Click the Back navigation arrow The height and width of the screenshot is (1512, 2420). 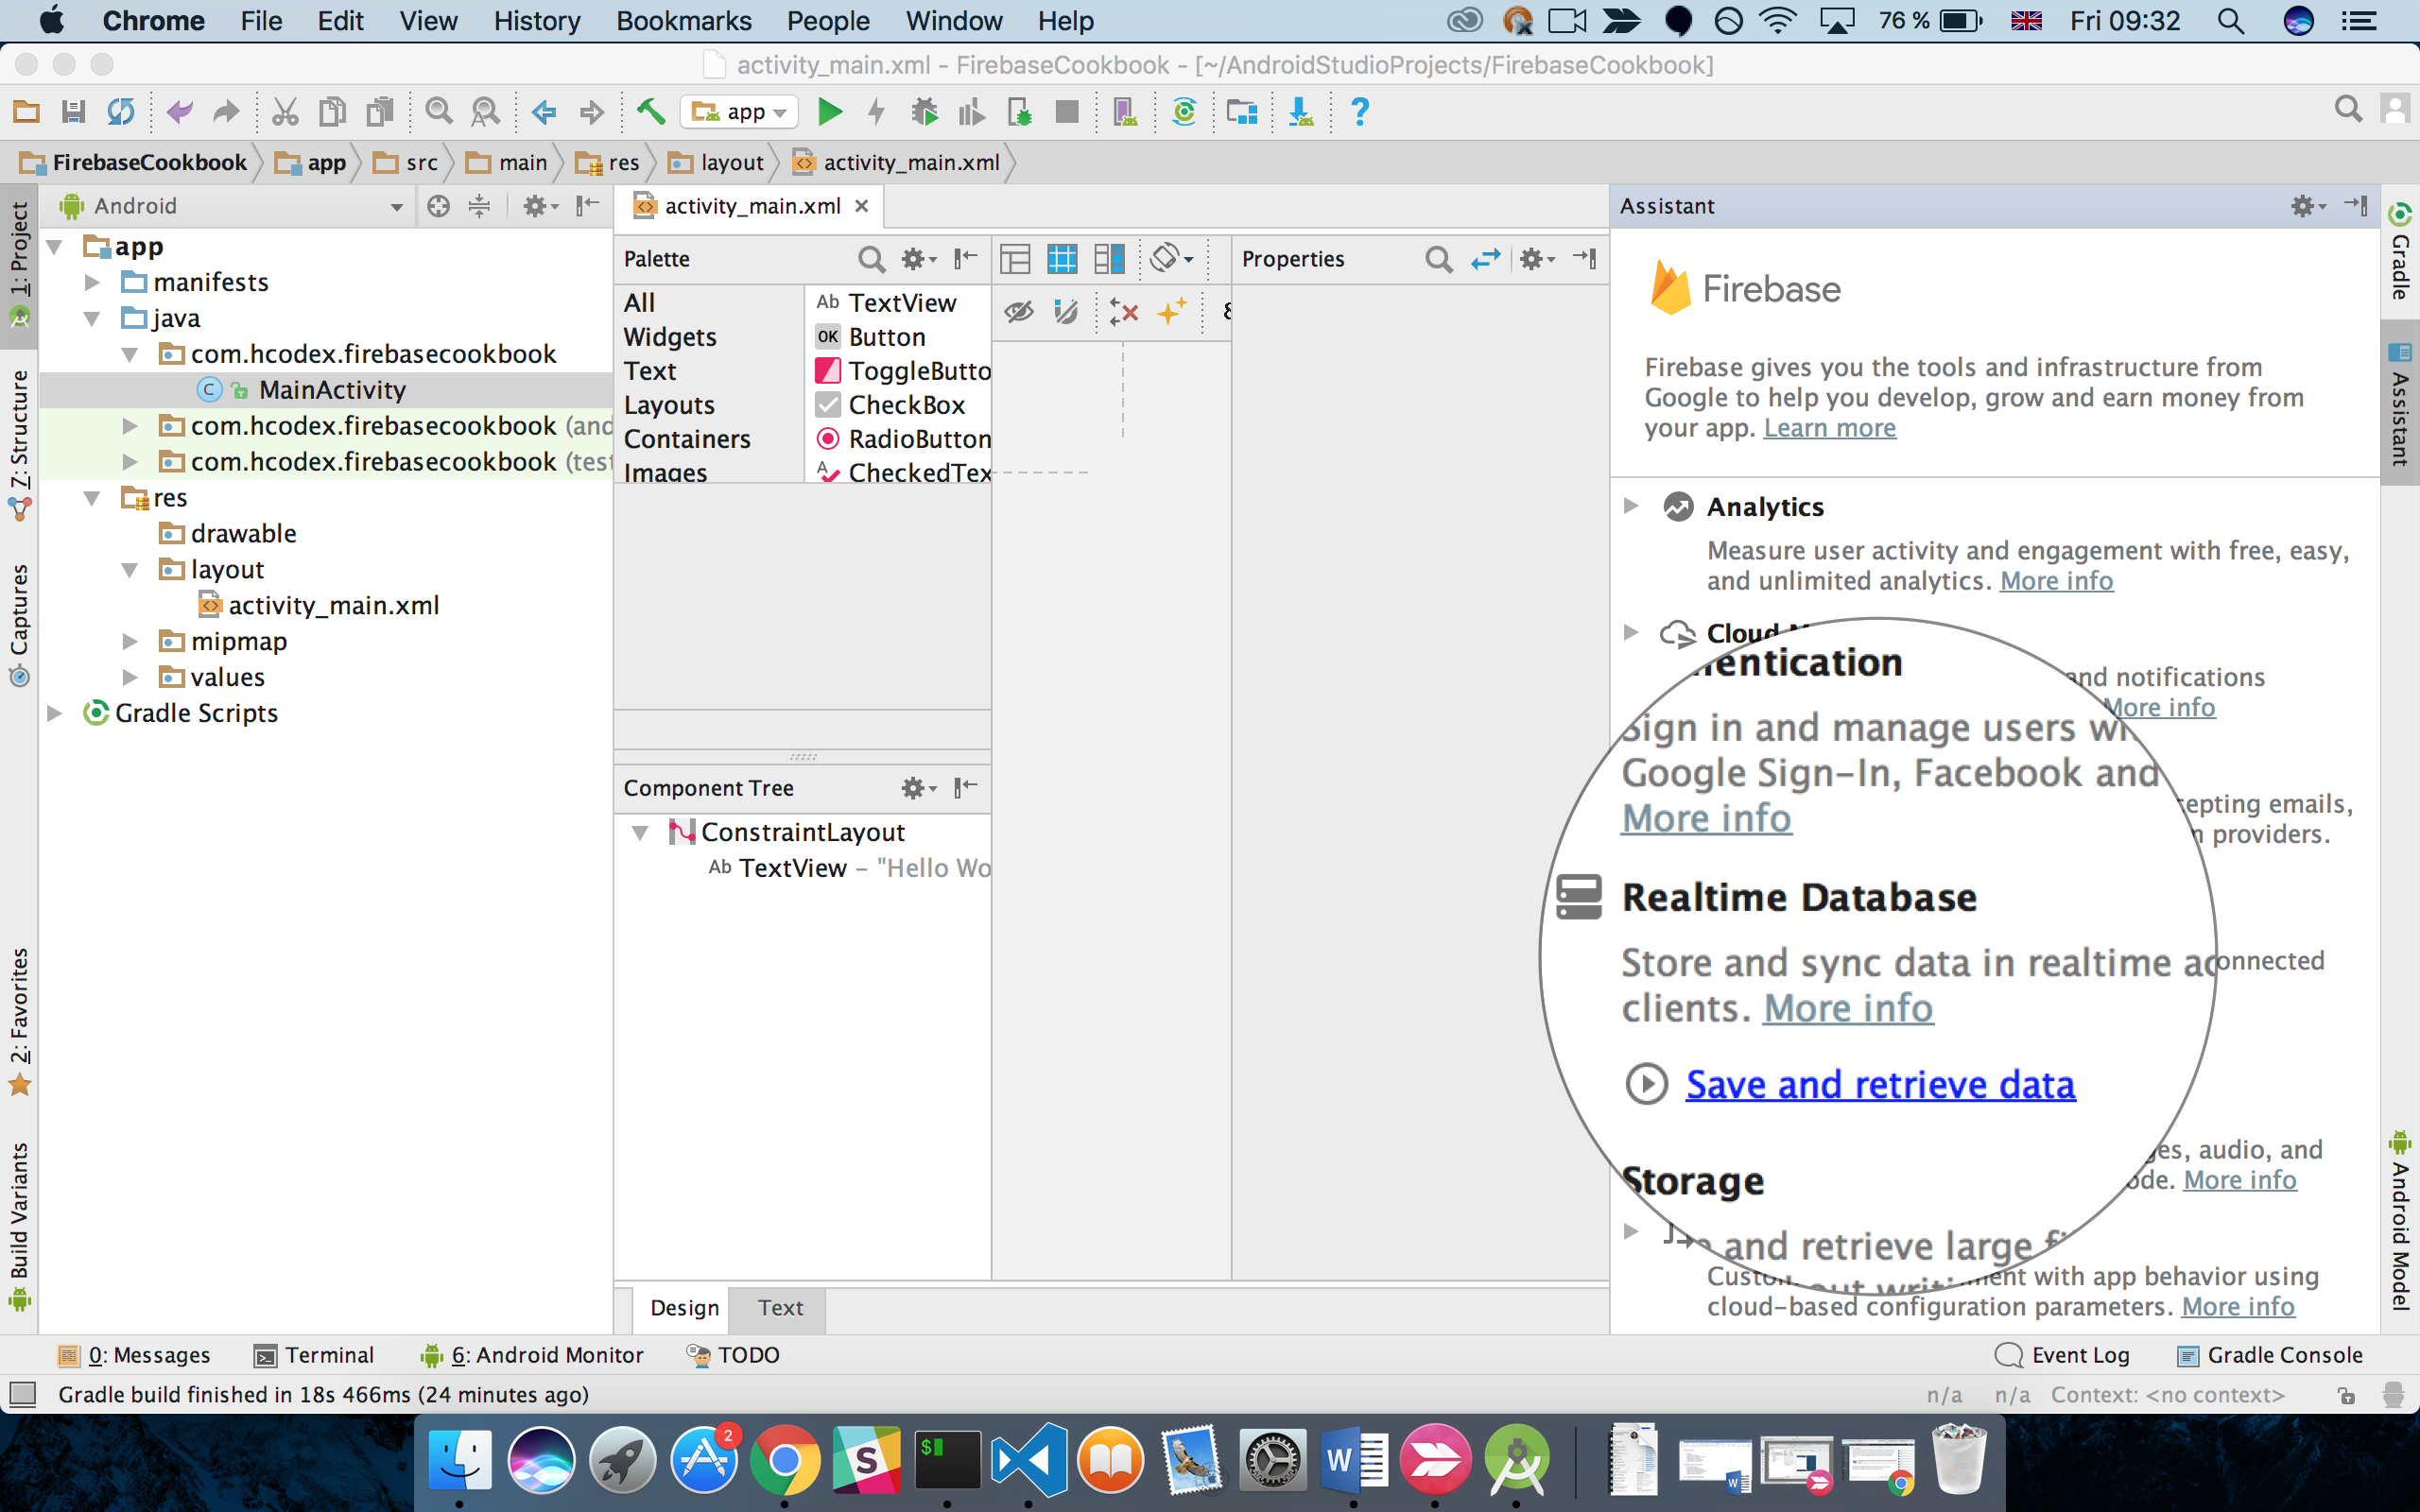point(544,112)
